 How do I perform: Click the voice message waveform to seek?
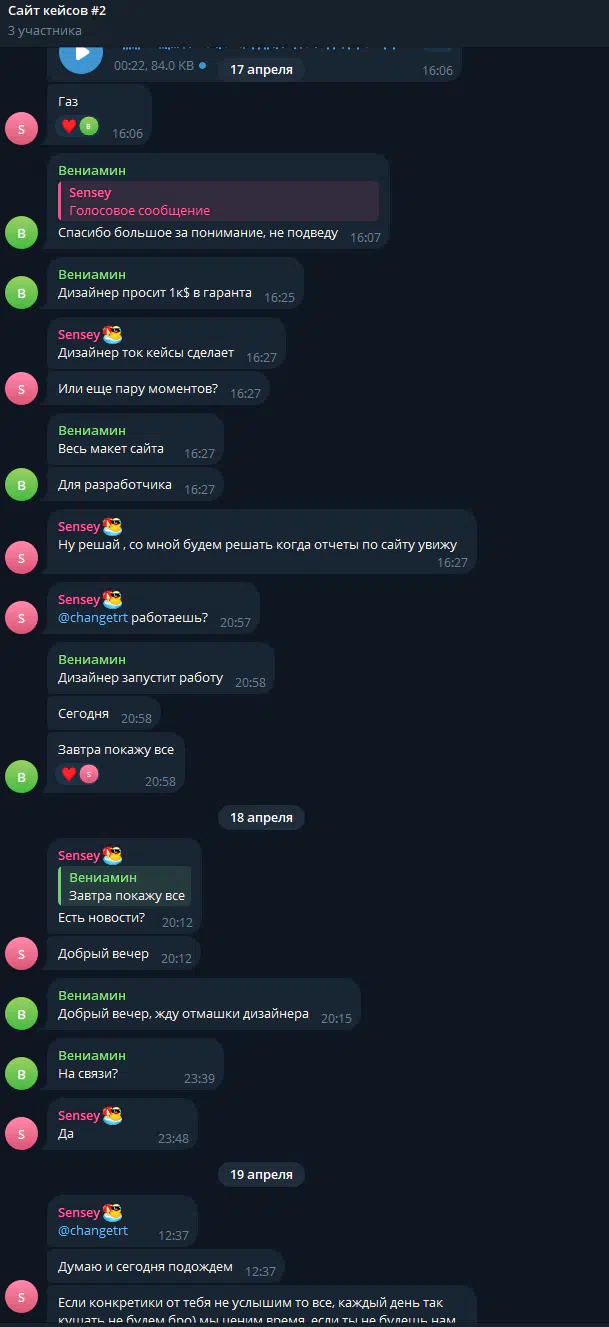click(260, 45)
